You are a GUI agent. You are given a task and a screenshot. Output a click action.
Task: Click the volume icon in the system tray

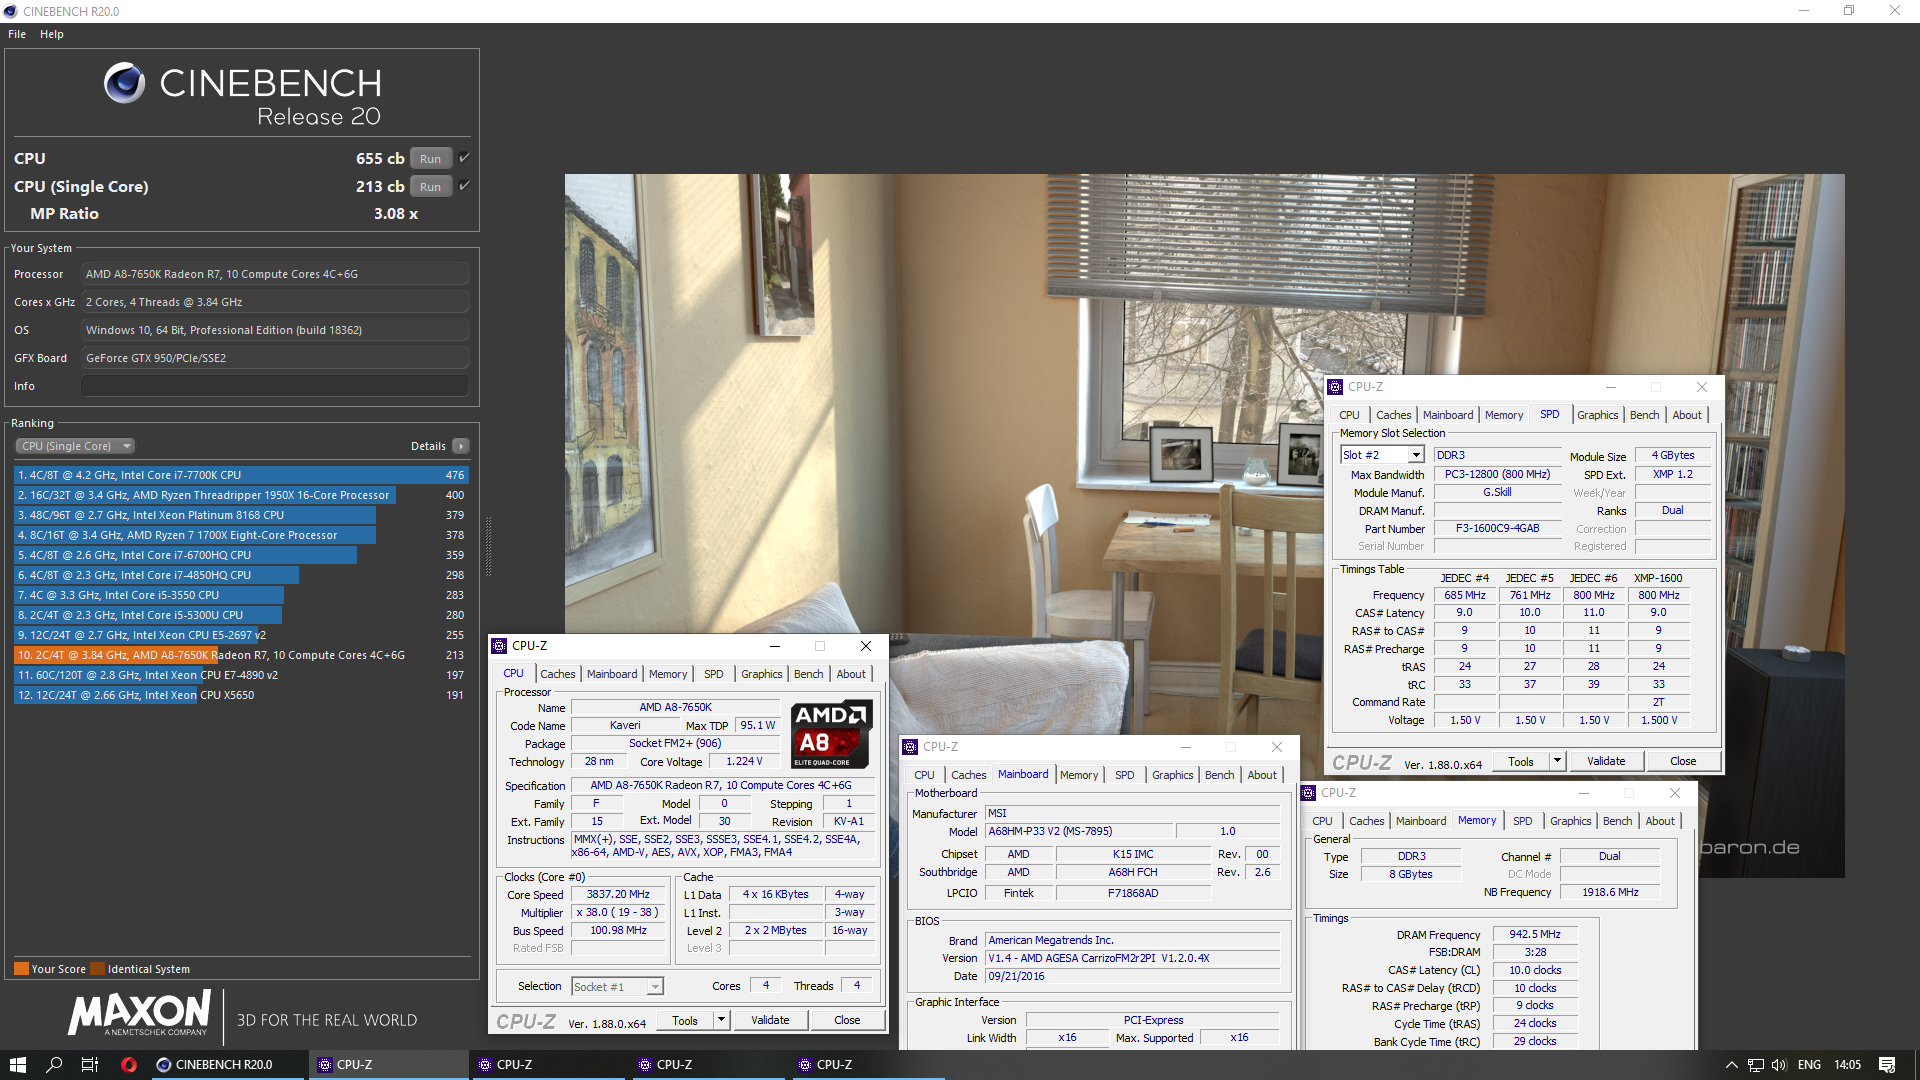point(1779,1065)
